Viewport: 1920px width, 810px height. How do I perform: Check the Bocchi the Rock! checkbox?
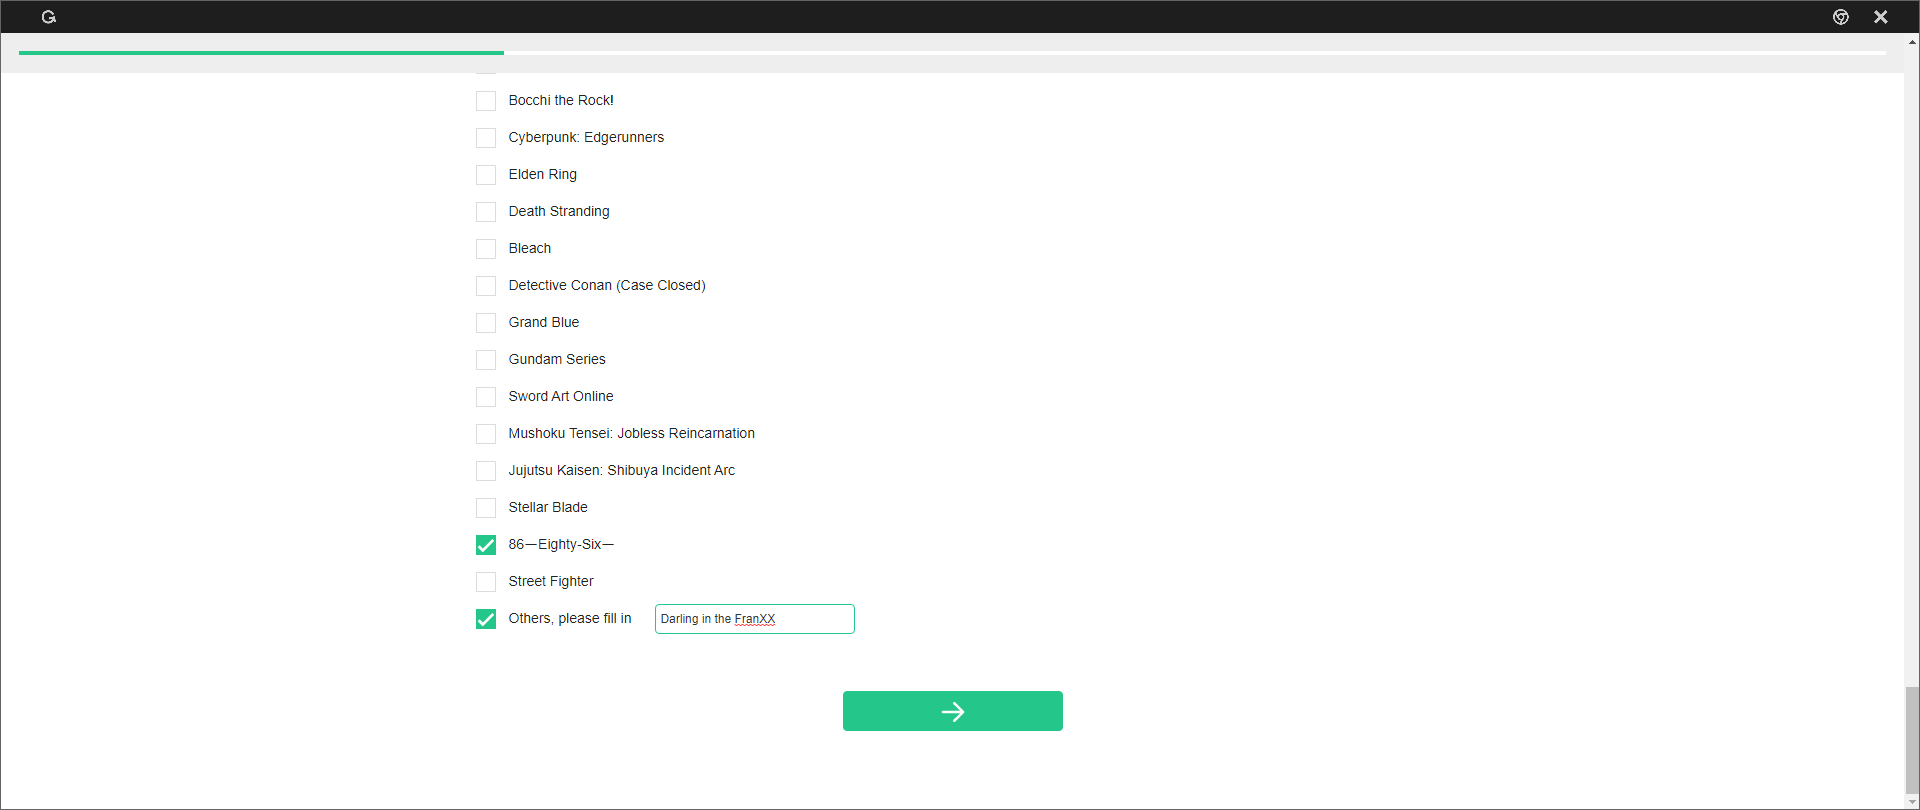tap(486, 101)
